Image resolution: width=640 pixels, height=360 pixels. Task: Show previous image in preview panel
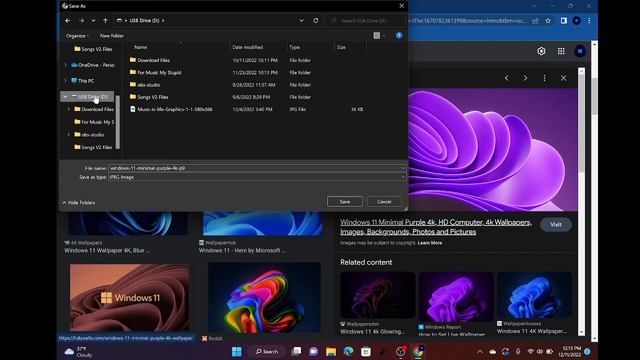(507, 78)
